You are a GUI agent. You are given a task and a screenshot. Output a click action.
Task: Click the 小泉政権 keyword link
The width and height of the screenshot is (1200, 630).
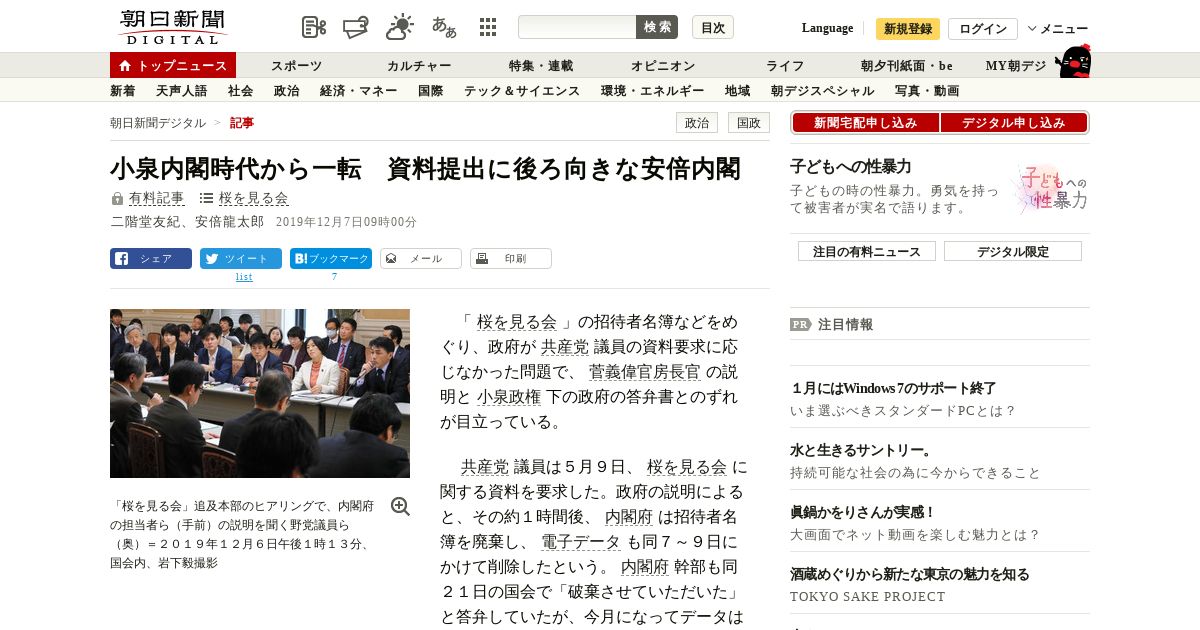[x=509, y=397]
